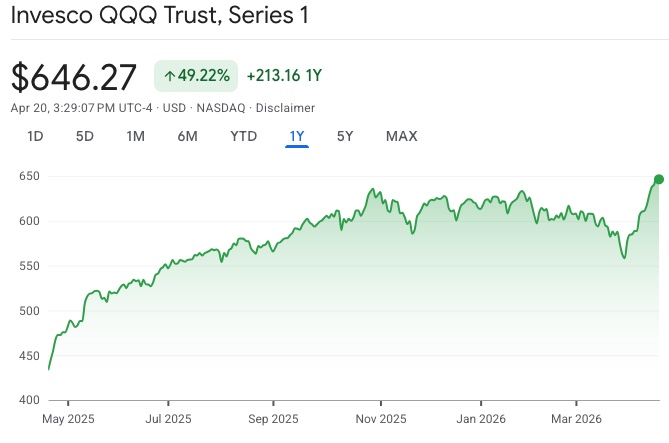Switch to the 1D time range

35,136
